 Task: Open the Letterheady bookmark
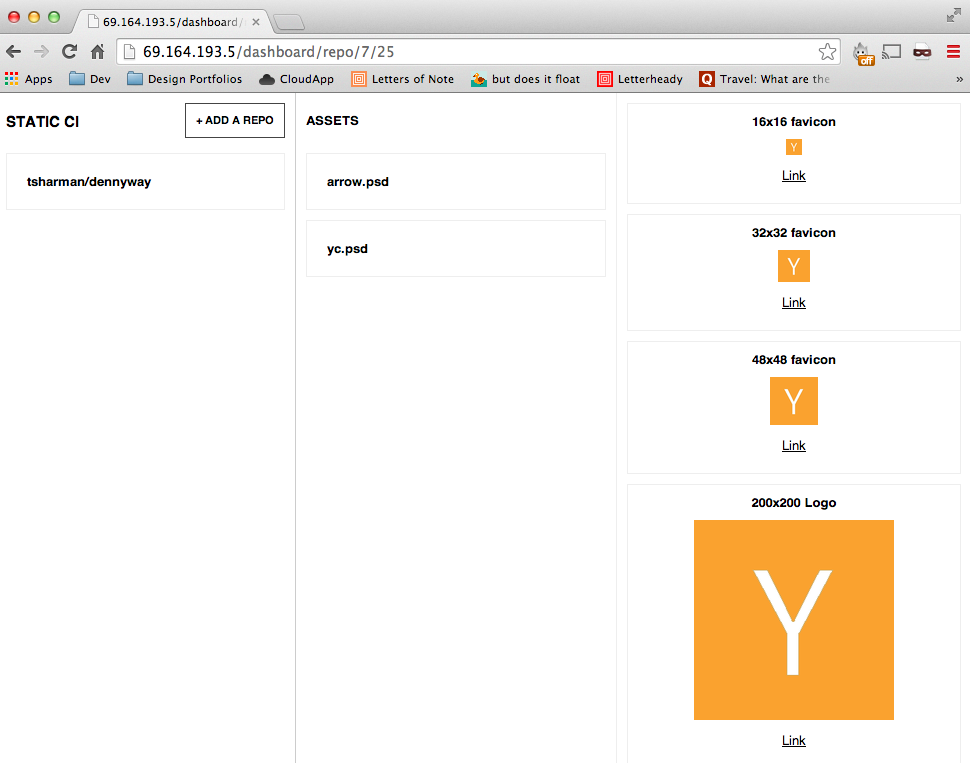click(640, 79)
